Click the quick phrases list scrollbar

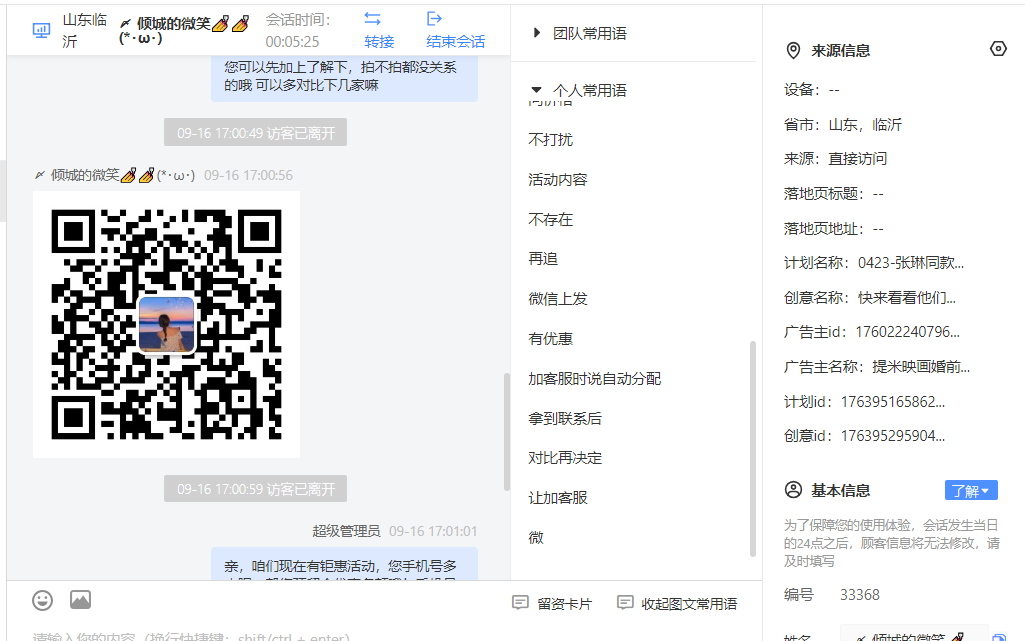[752, 448]
